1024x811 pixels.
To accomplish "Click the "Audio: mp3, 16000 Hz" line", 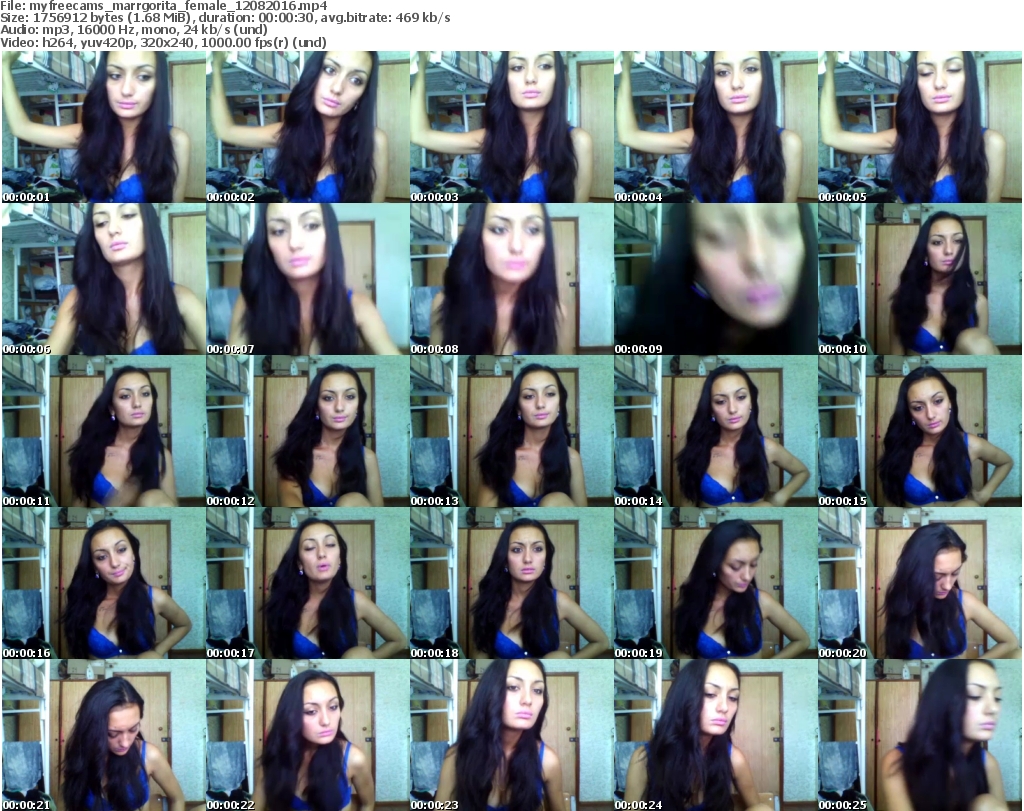I will tap(134, 30).
